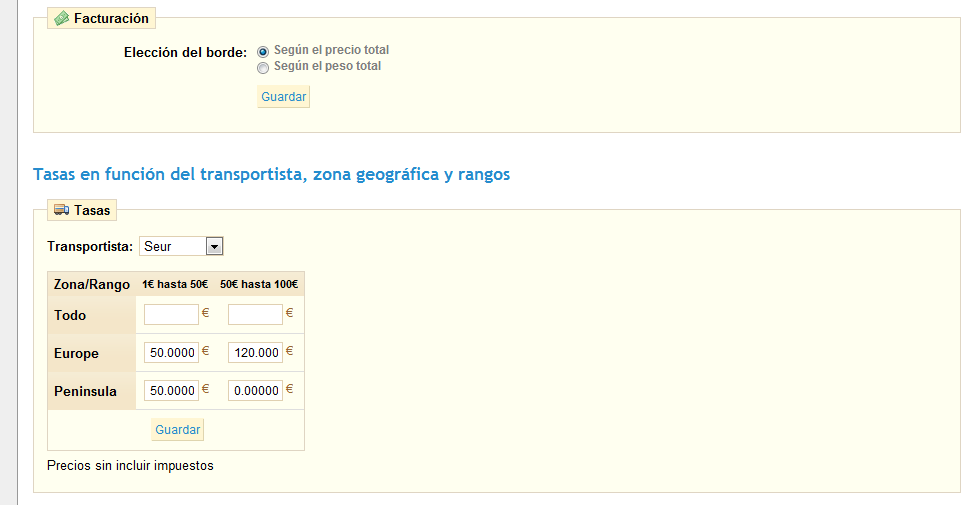Focus the Peninsula 1€ hasta 50€ field
The height and width of the screenshot is (505, 971).
point(171,391)
